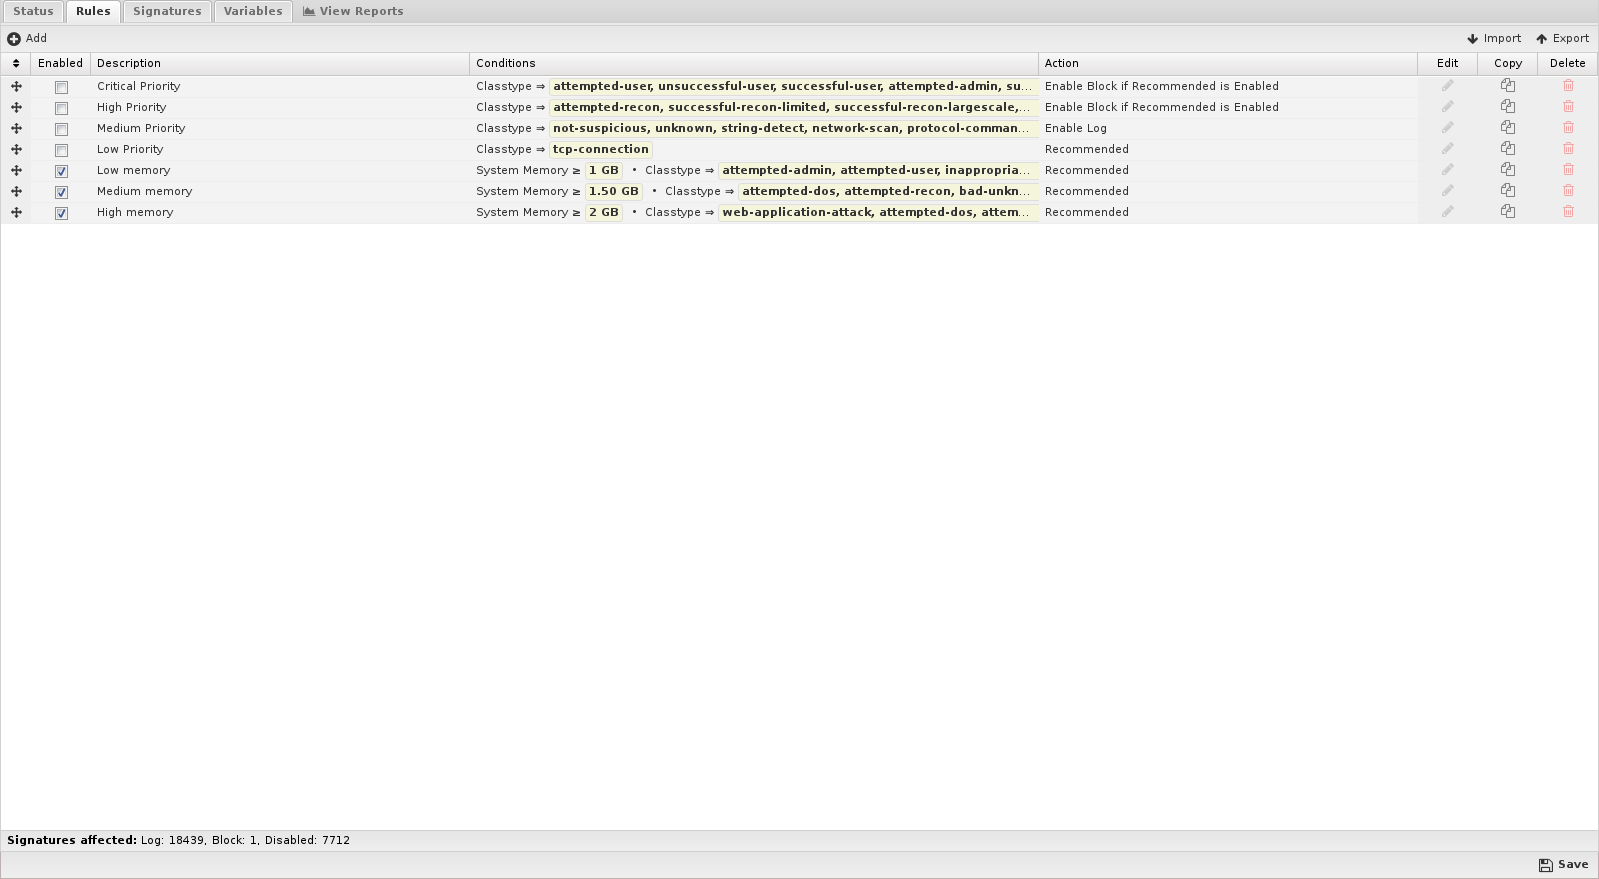Edit the Medium memory rule
The height and width of the screenshot is (879, 1599).
(x=1447, y=191)
